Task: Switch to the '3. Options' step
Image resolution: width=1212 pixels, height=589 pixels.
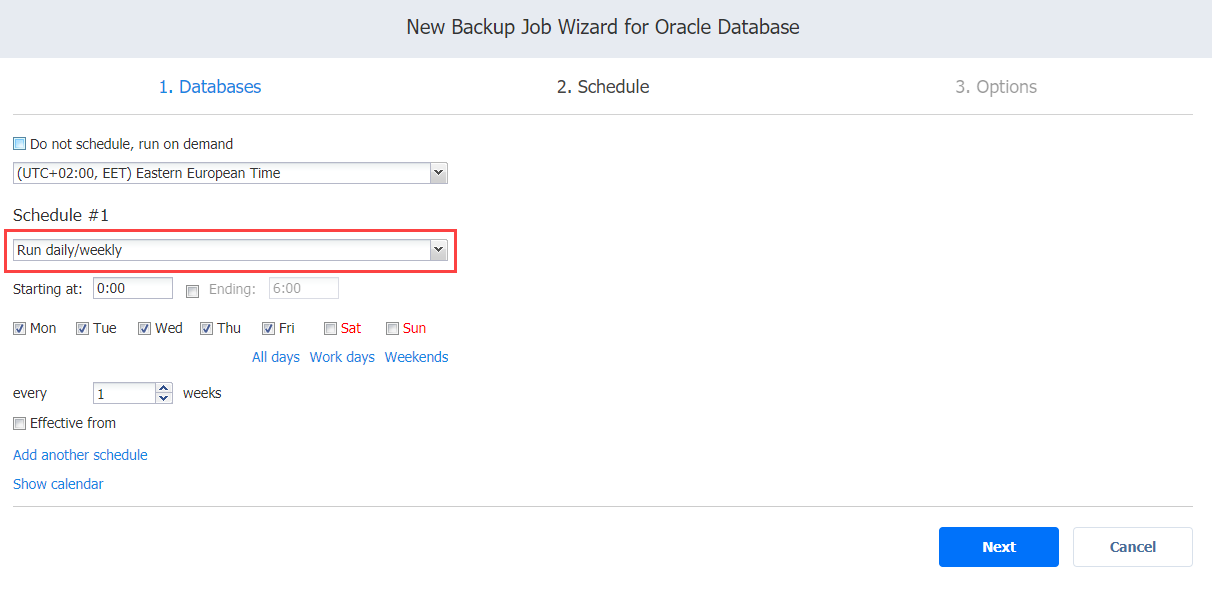Action: click(x=996, y=87)
